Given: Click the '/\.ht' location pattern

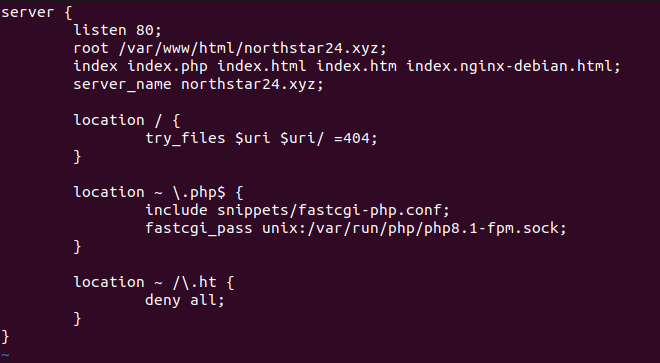Looking at the screenshot, I should (x=194, y=283).
